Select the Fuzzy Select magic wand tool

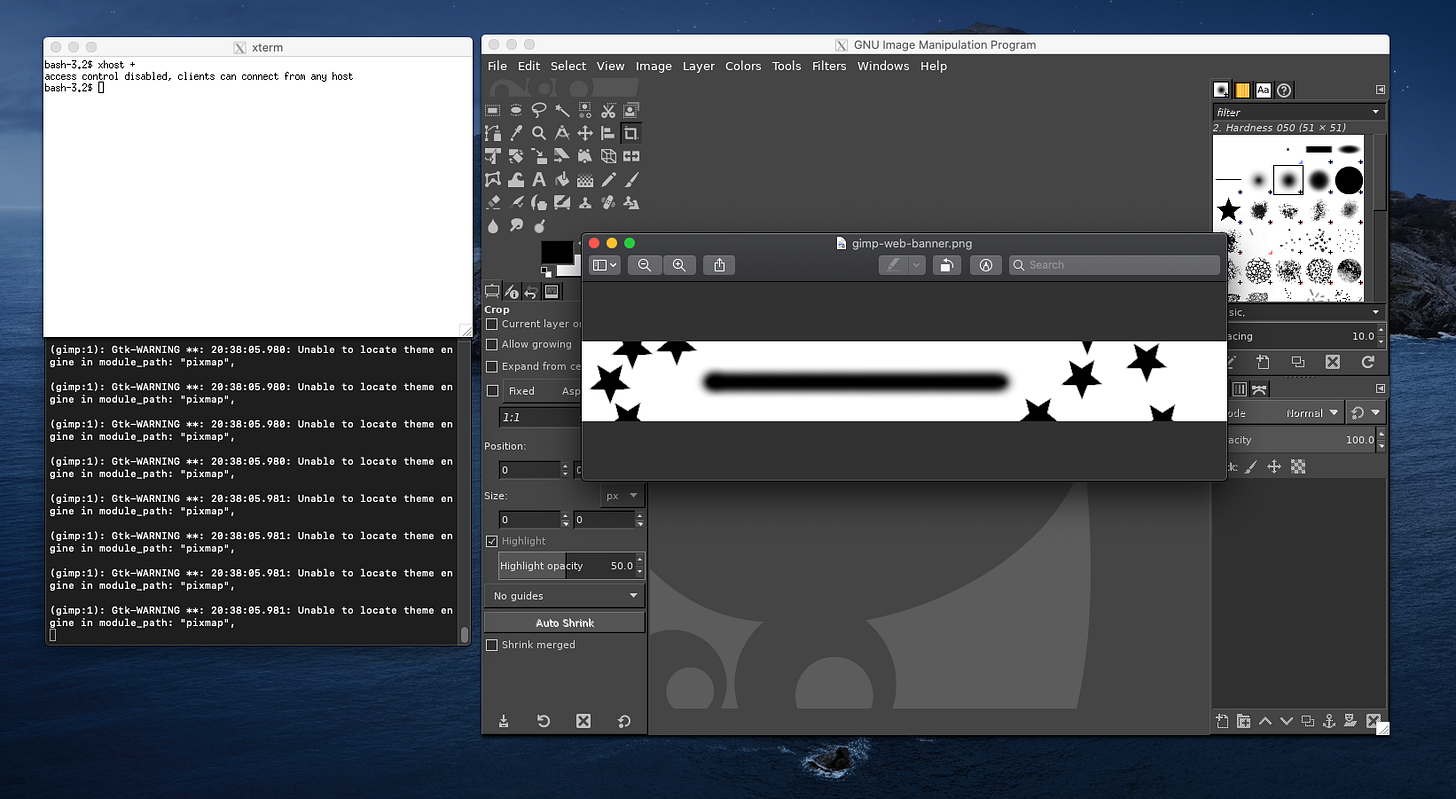(562, 110)
